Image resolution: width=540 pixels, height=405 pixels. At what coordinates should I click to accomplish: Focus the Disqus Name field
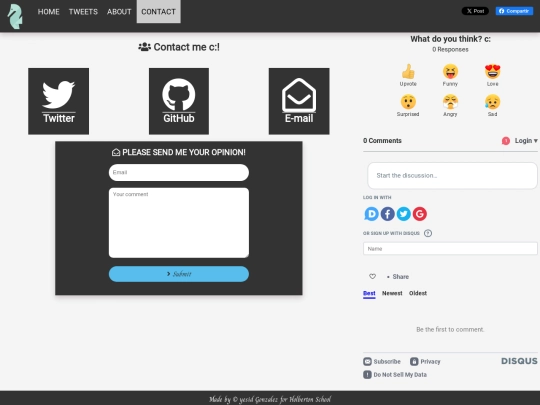pyautogui.click(x=450, y=249)
